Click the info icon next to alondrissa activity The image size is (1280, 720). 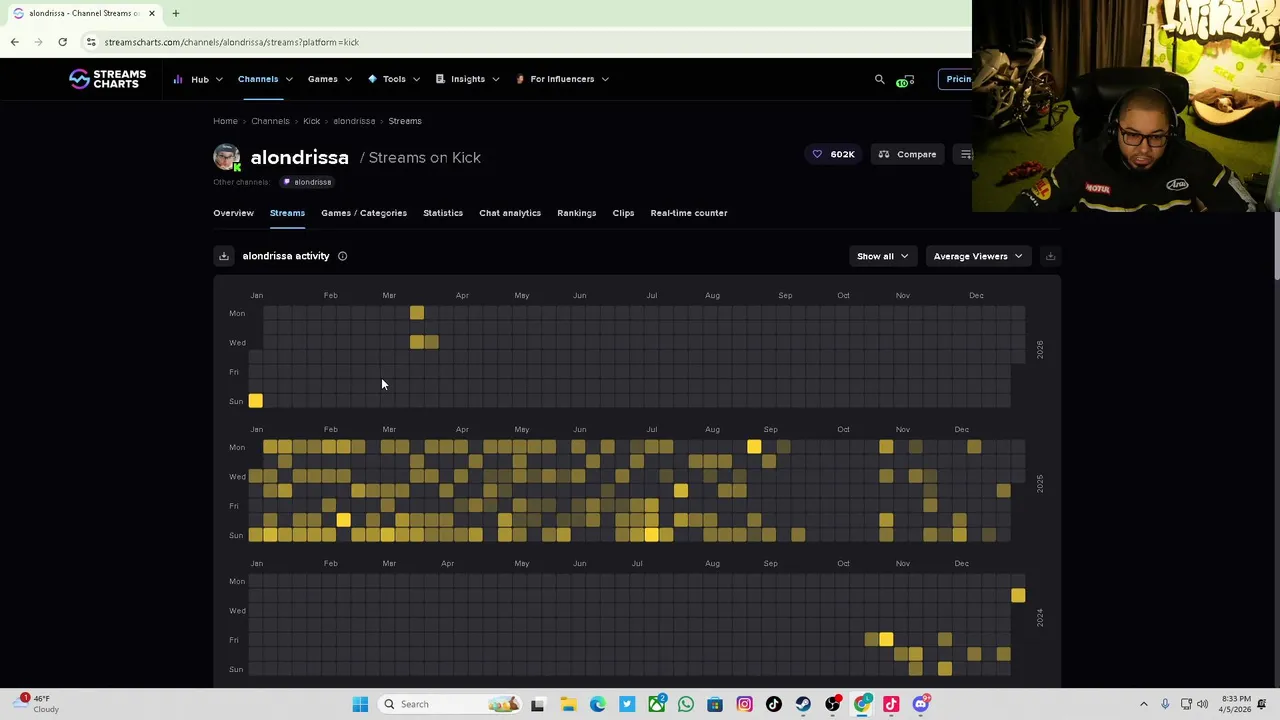click(342, 256)
